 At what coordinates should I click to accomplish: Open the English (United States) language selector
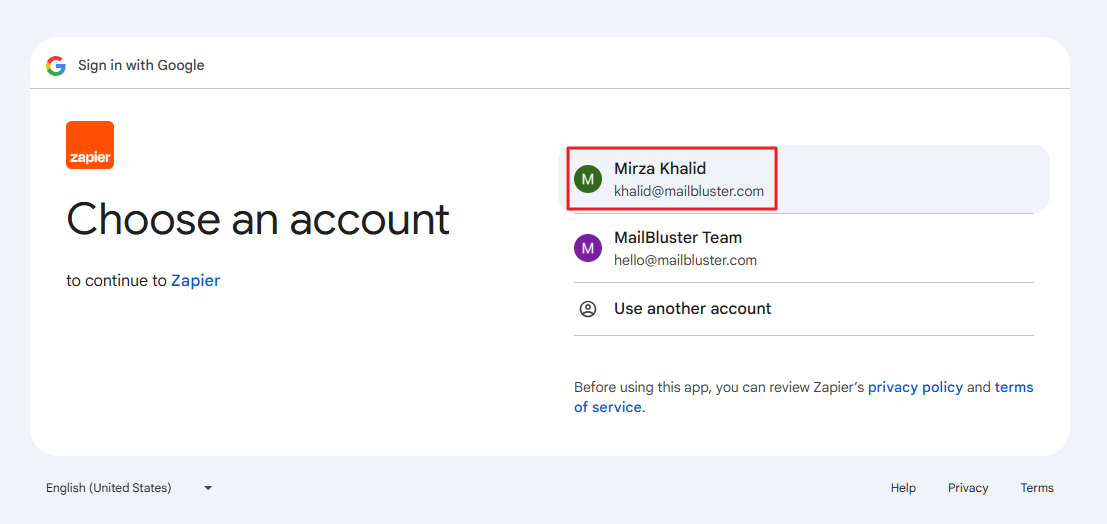coord(109,488)
